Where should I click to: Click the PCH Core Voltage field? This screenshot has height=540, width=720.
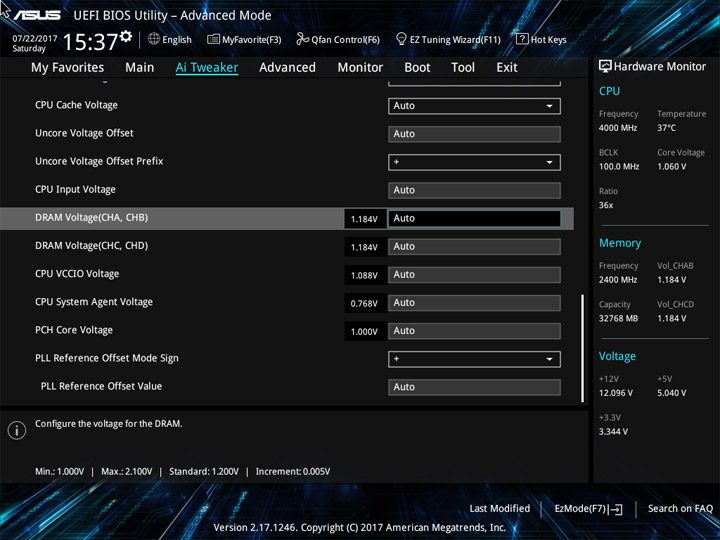[x=474, y=331]
